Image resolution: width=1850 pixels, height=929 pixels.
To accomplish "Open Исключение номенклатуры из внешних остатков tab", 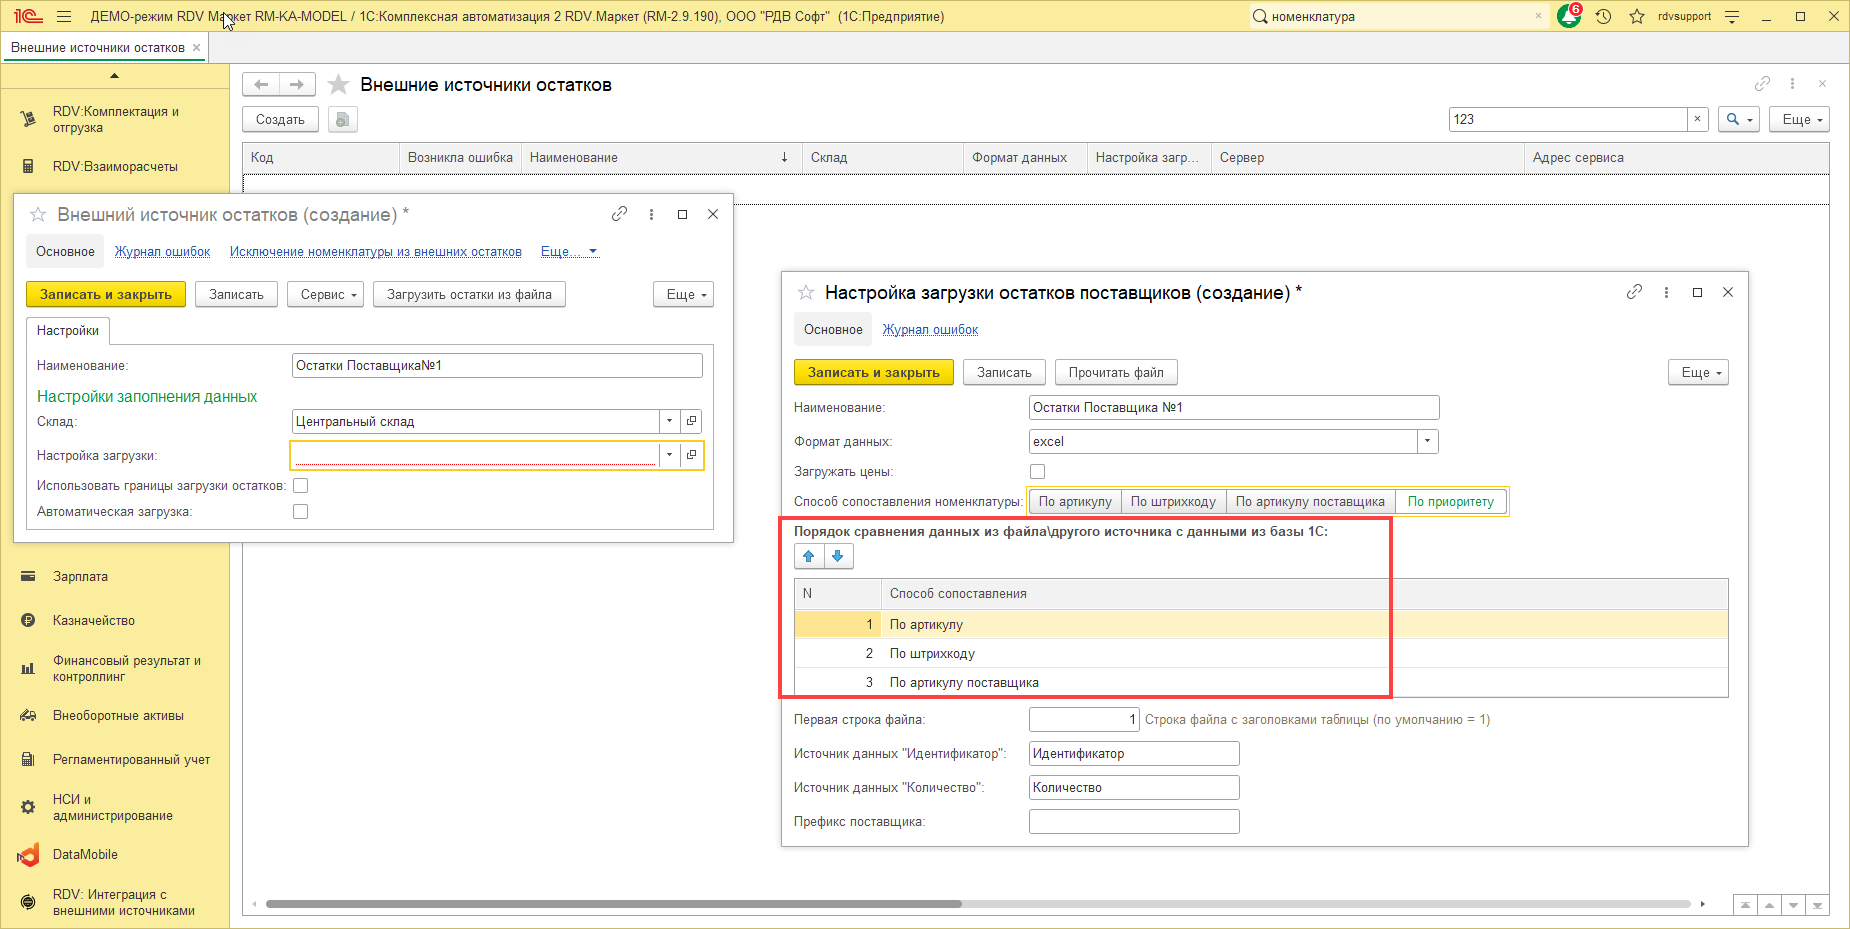I will click(x=375, y=252).
